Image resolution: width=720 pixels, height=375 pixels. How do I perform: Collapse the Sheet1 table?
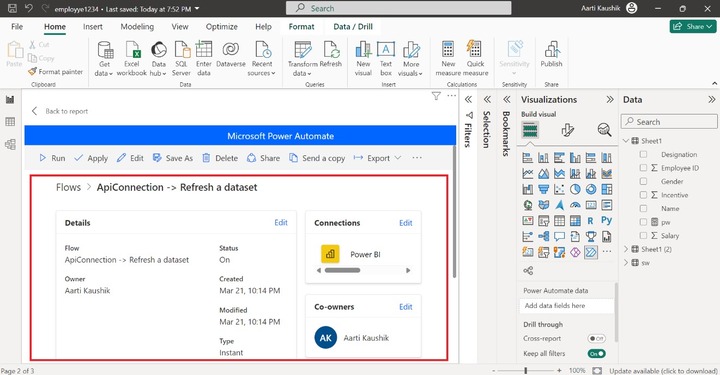pyautogui.click(x=626, y=141)
